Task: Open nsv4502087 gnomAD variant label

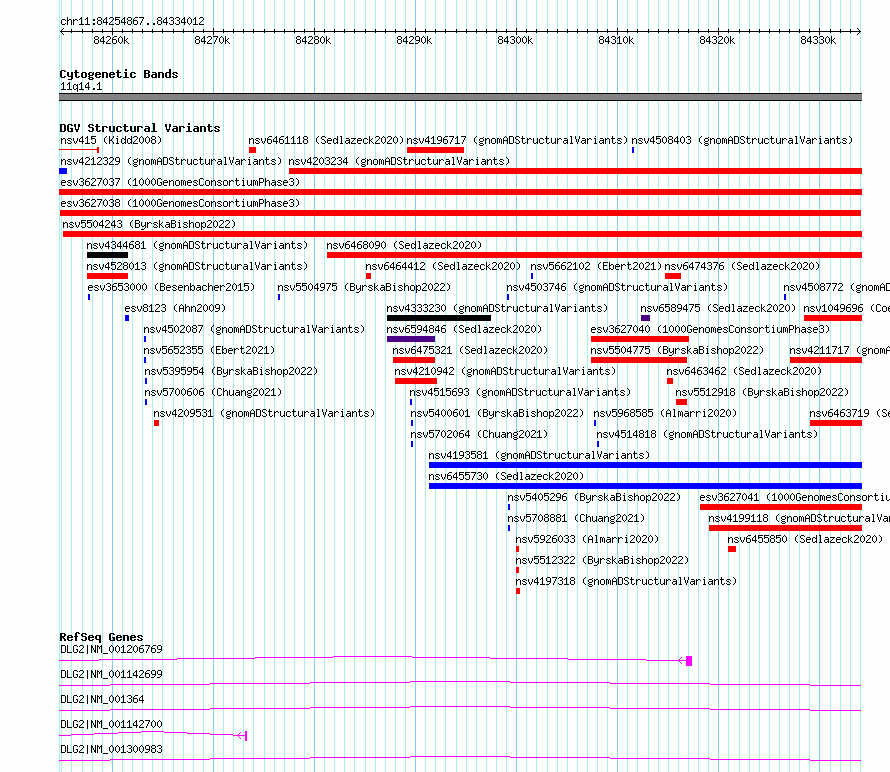Action: pyautogui.click(x=254, y=329)
